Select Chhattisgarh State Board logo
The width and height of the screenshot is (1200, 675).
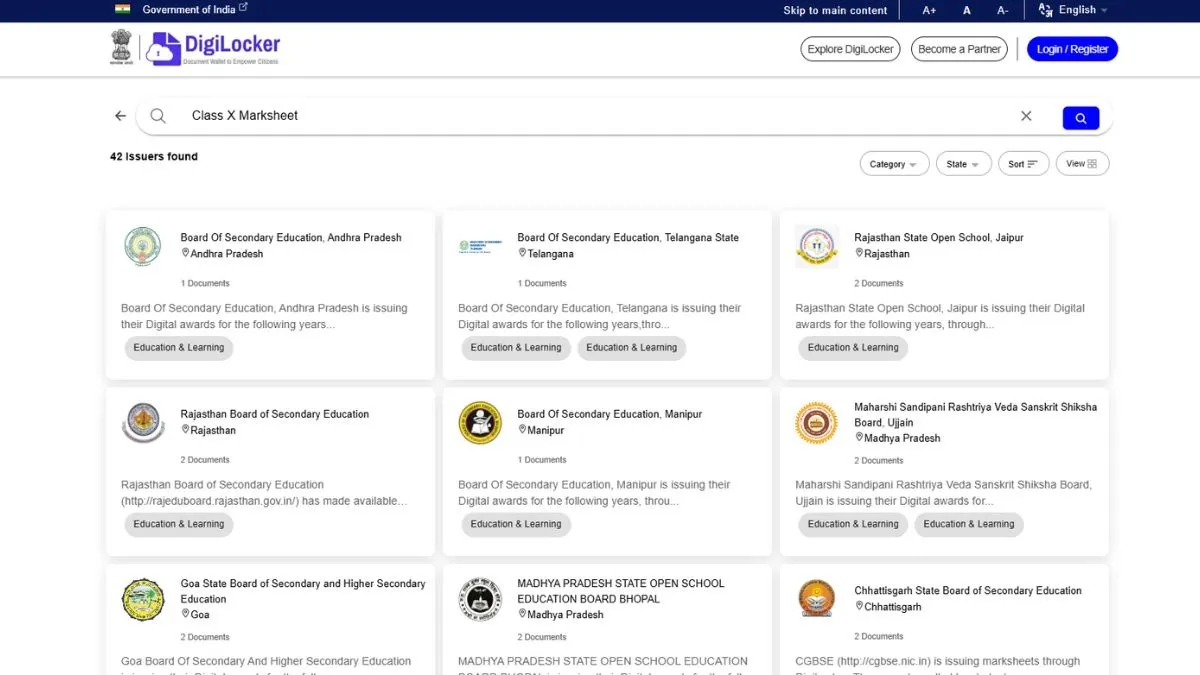click(816, 599)
